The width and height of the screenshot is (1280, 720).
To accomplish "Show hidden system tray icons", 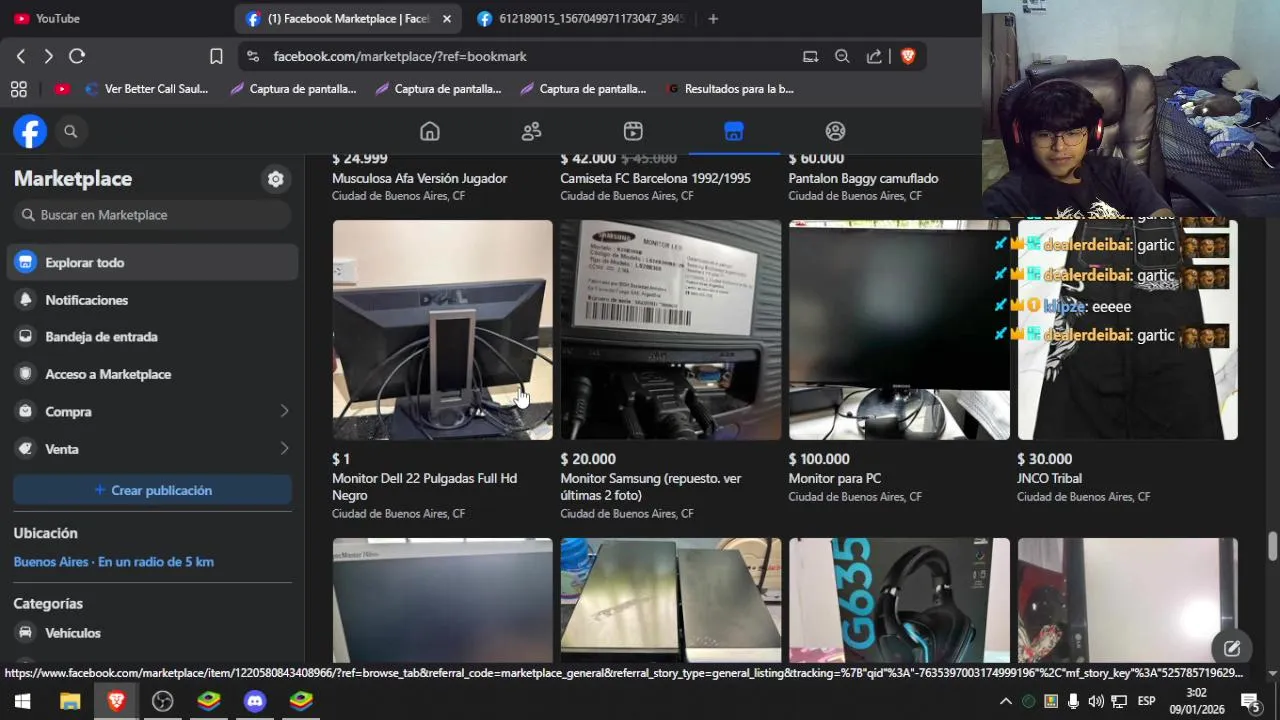I will [x=1006, y=701].
